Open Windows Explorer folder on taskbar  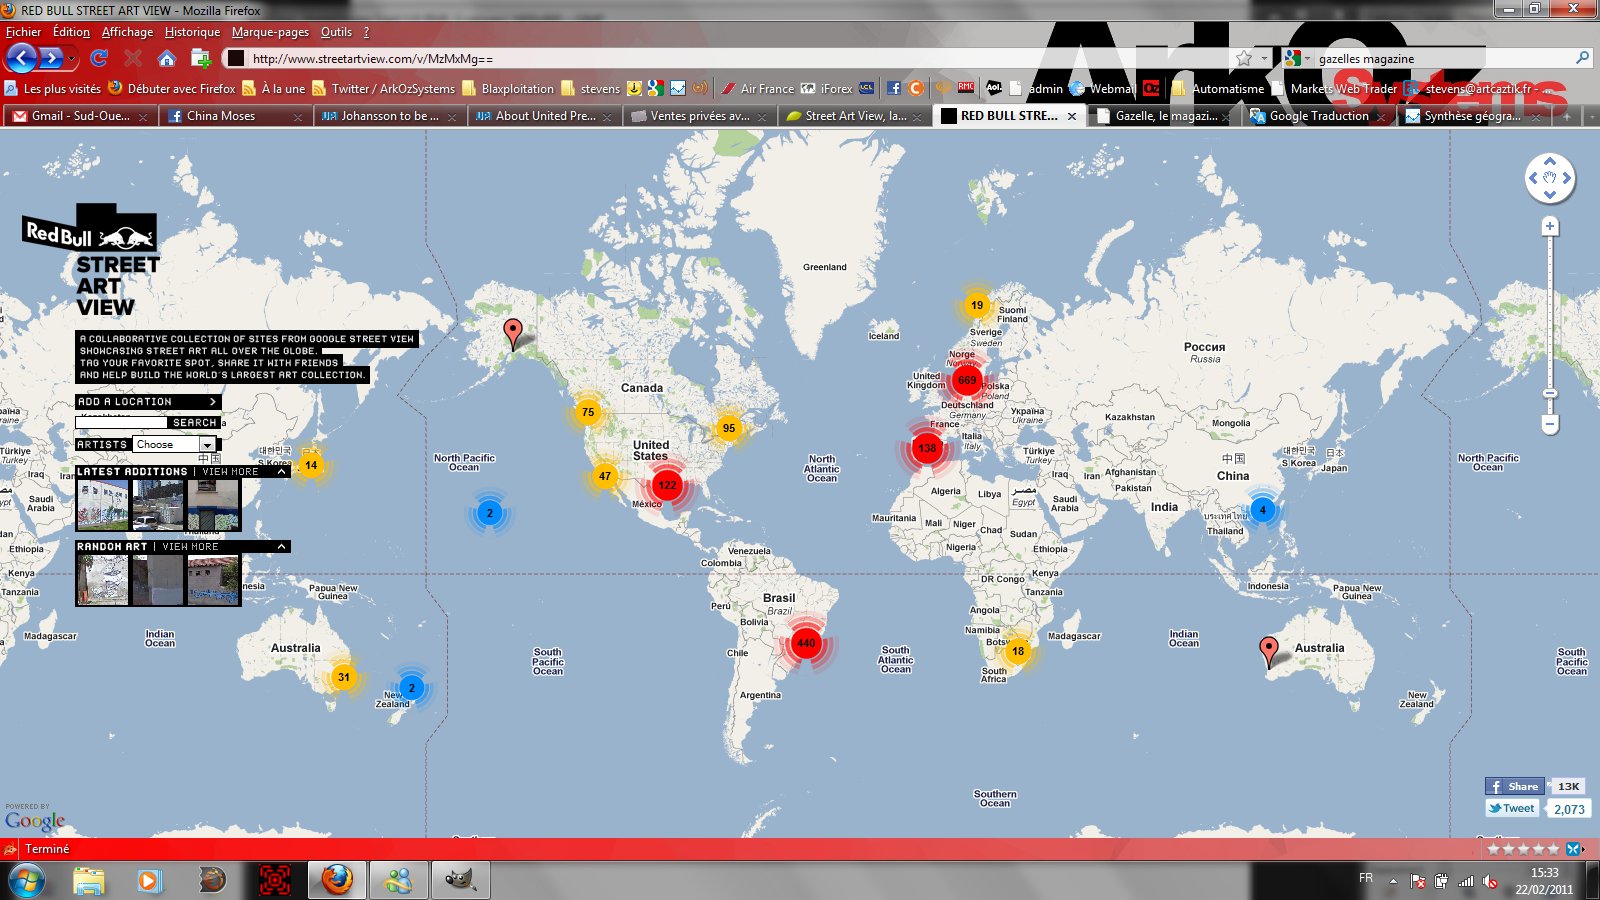[x=89, y=880]
